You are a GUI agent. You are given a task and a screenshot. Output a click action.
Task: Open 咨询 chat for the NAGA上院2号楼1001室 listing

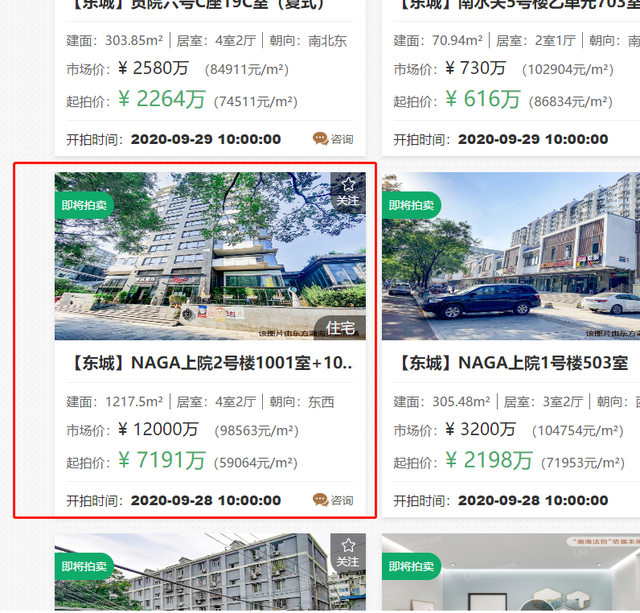tap(333, 500)
